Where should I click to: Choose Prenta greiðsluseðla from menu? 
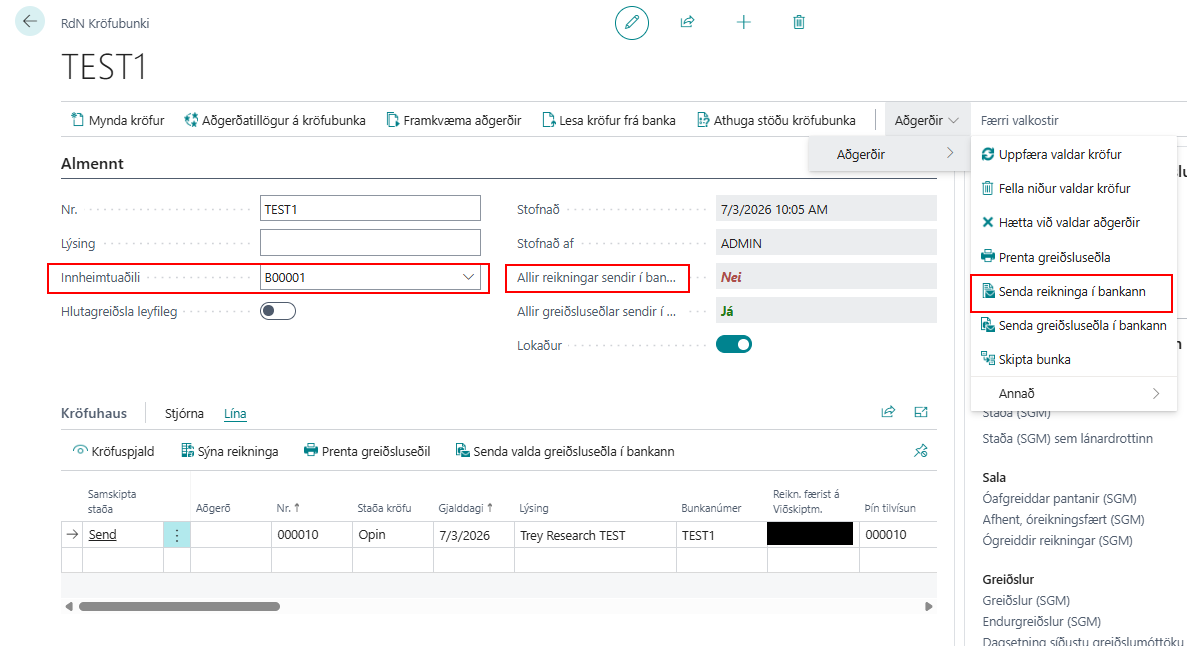[1073, 257]
